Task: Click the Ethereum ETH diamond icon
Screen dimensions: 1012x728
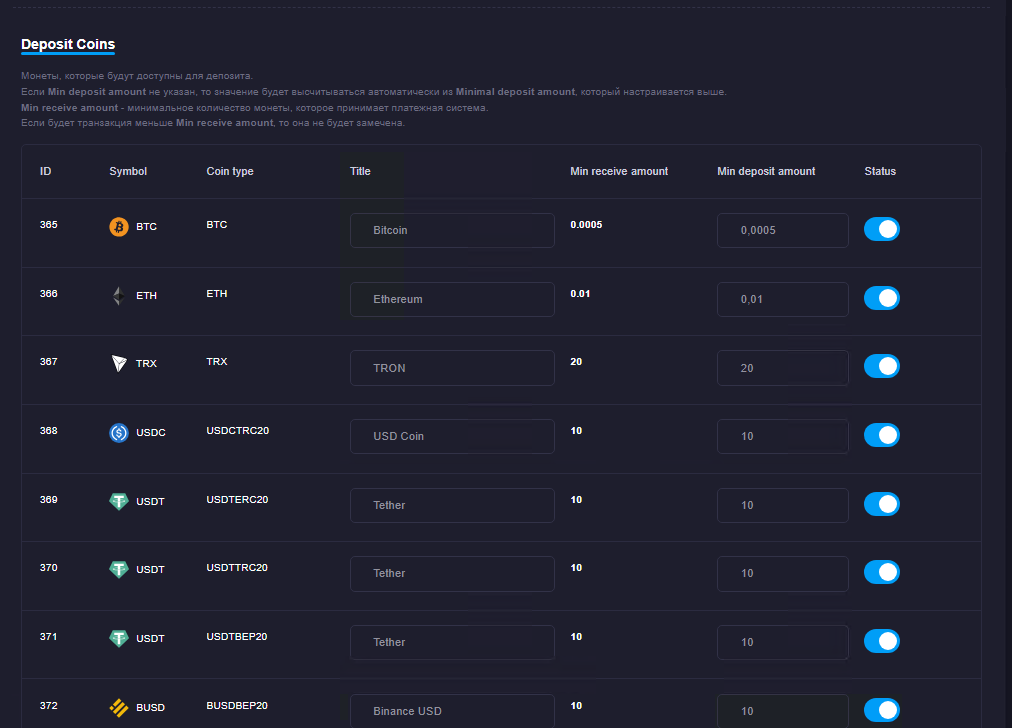Action: (119, 296)
